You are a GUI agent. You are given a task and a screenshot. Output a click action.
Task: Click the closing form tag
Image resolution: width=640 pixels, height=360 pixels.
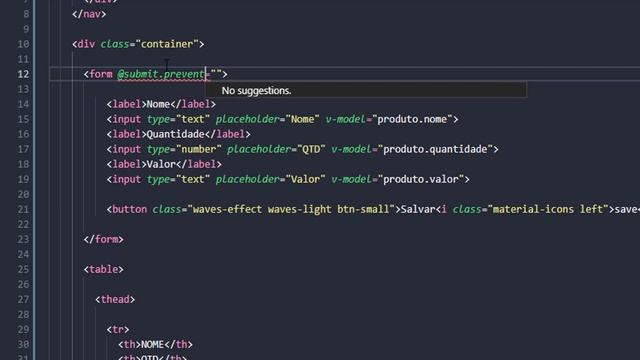(104, 240)
